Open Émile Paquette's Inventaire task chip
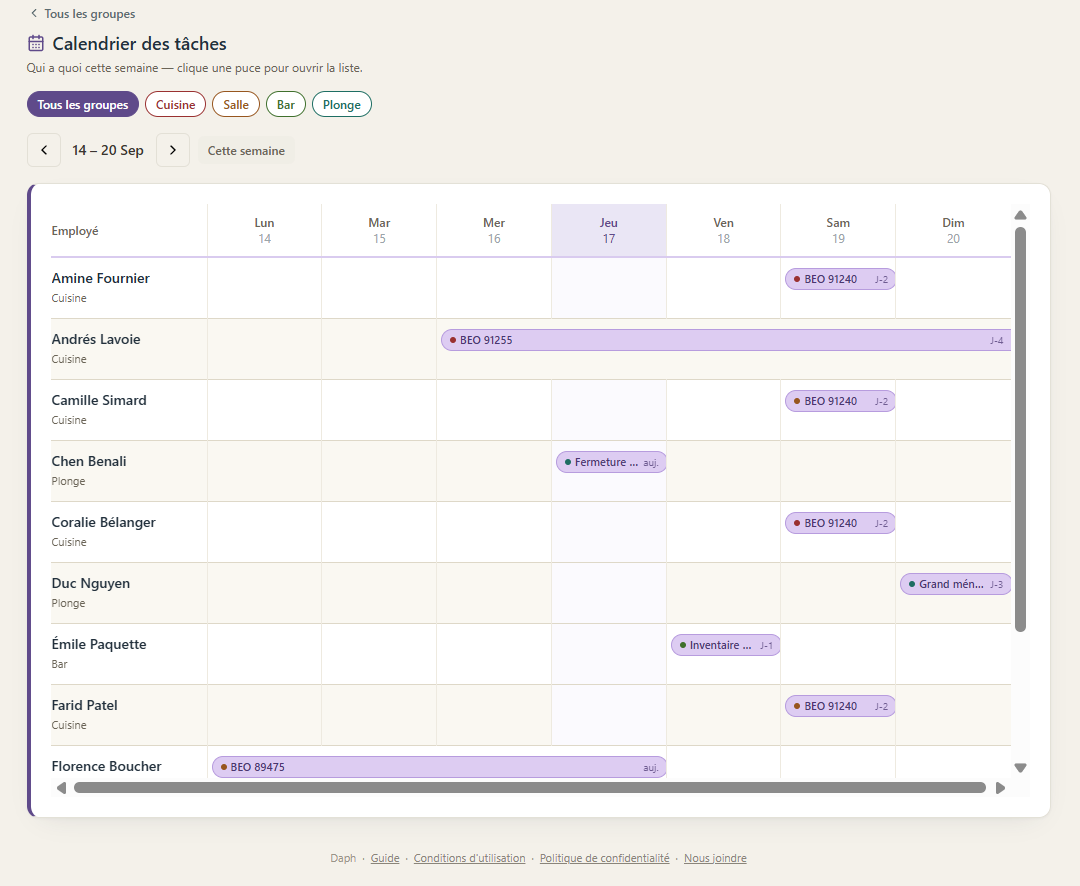 725,645
